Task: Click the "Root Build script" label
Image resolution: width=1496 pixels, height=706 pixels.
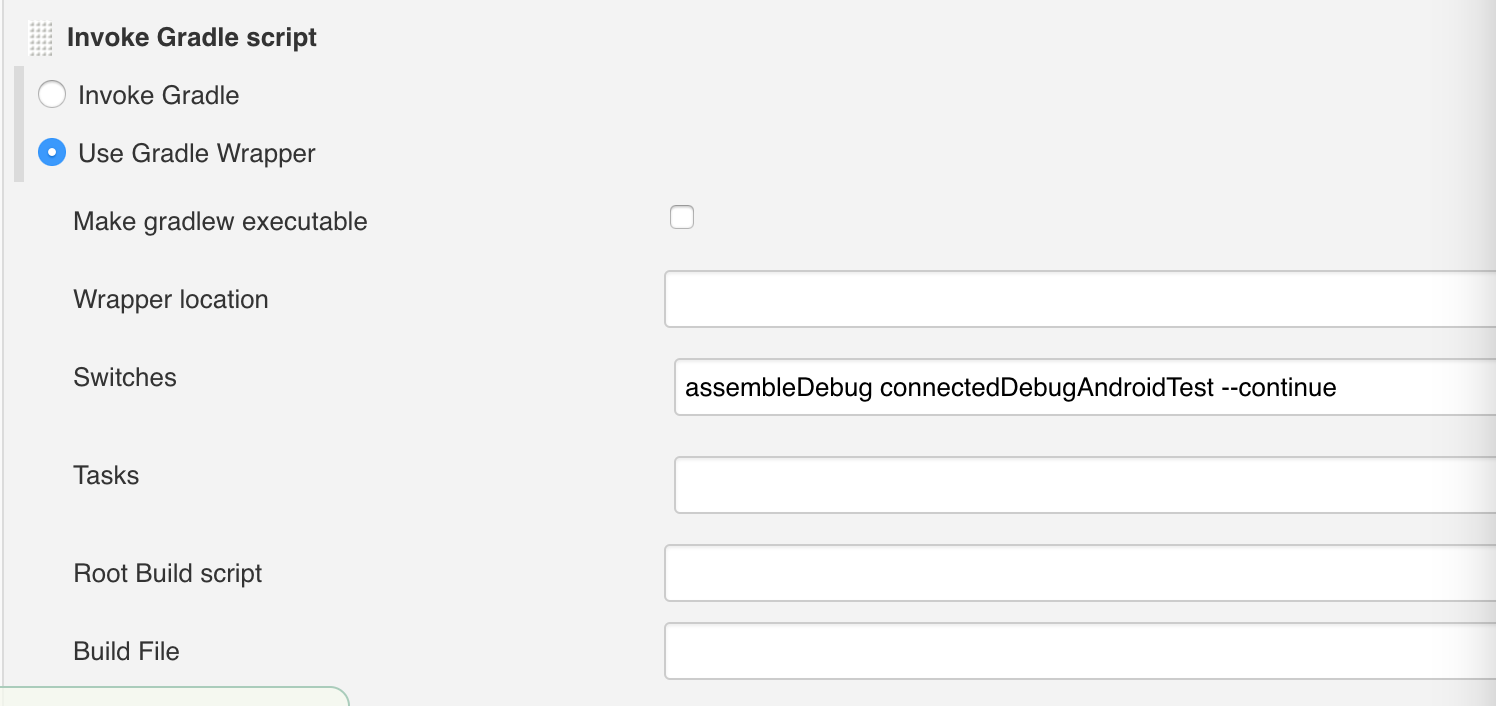Action: click(168, 573)
